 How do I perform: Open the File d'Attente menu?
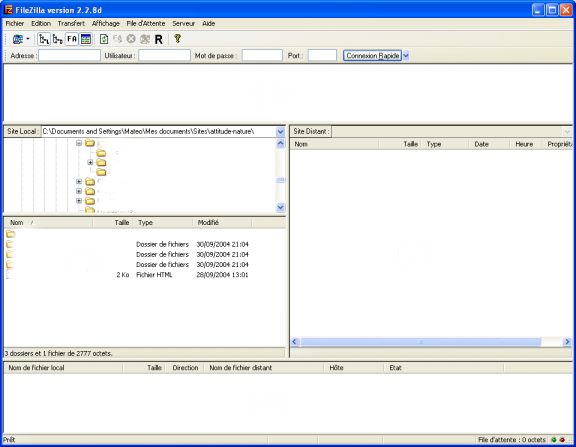click(146, 24)
